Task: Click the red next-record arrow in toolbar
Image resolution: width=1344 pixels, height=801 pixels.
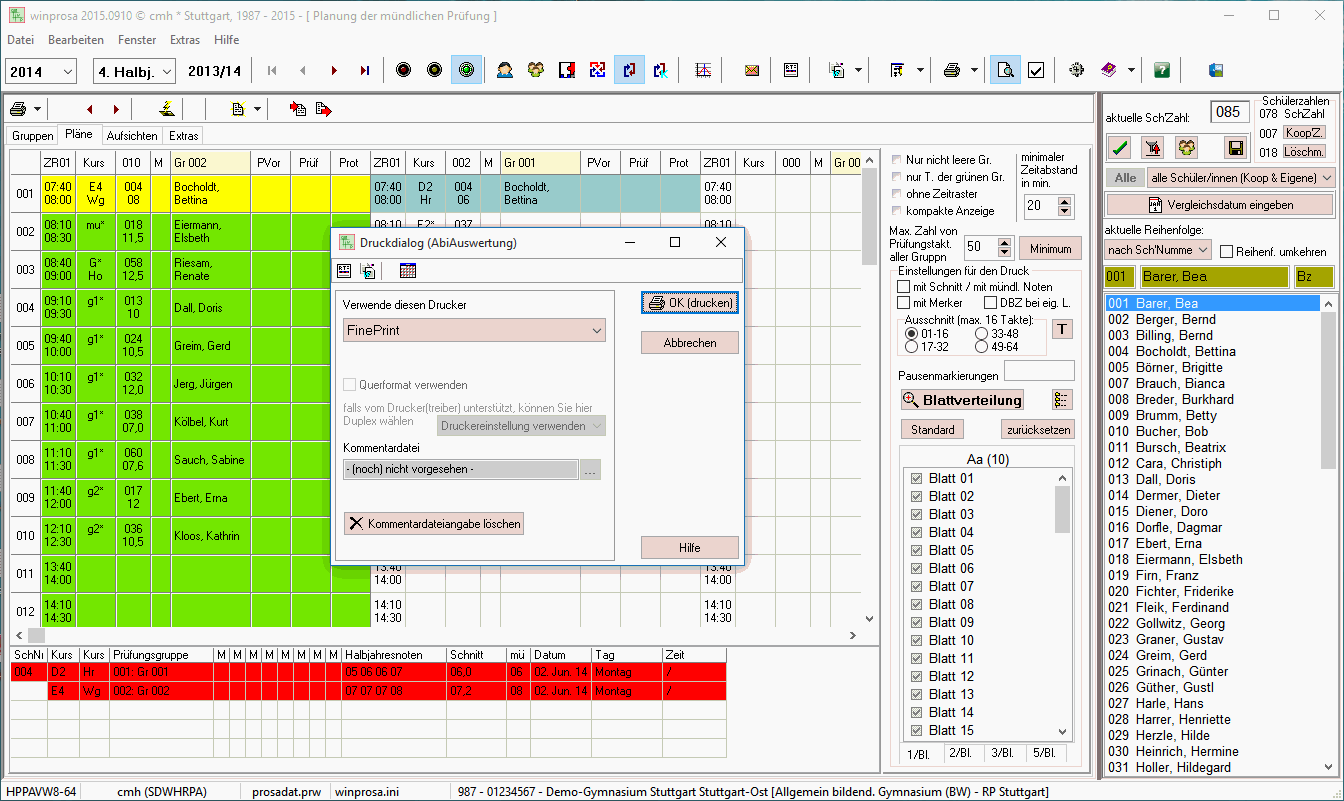Action: [x=334, y=70]
